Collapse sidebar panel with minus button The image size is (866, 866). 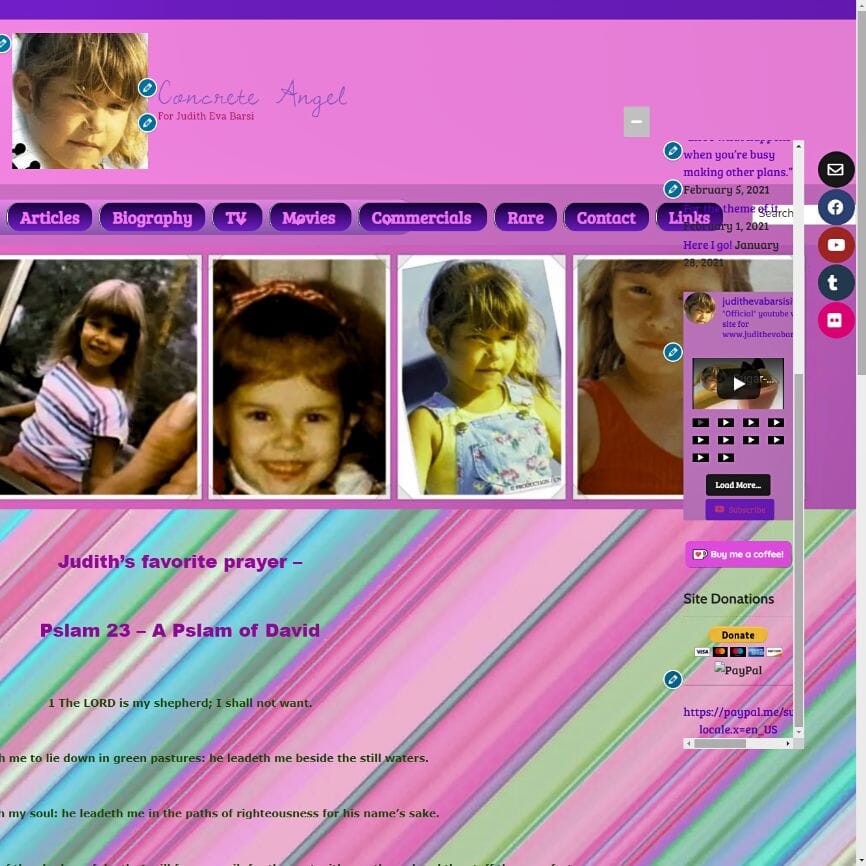(636, 122)
